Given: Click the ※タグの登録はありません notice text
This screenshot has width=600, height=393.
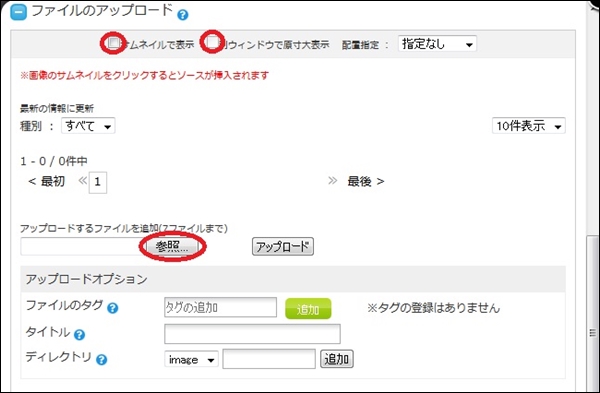Looking at the screenshot, I should 434,308.
